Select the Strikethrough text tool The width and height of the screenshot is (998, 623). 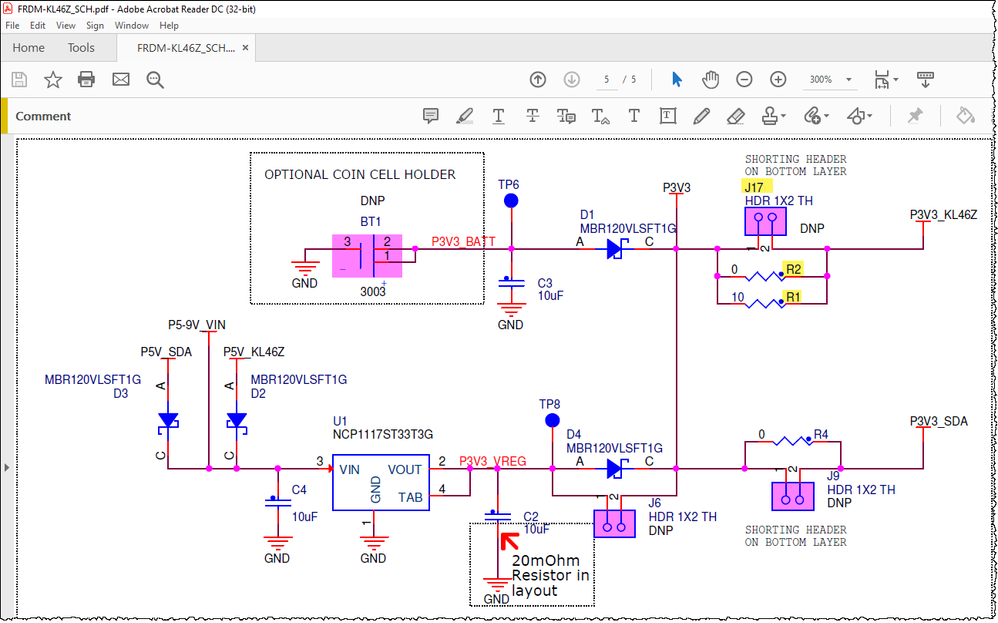532,116
